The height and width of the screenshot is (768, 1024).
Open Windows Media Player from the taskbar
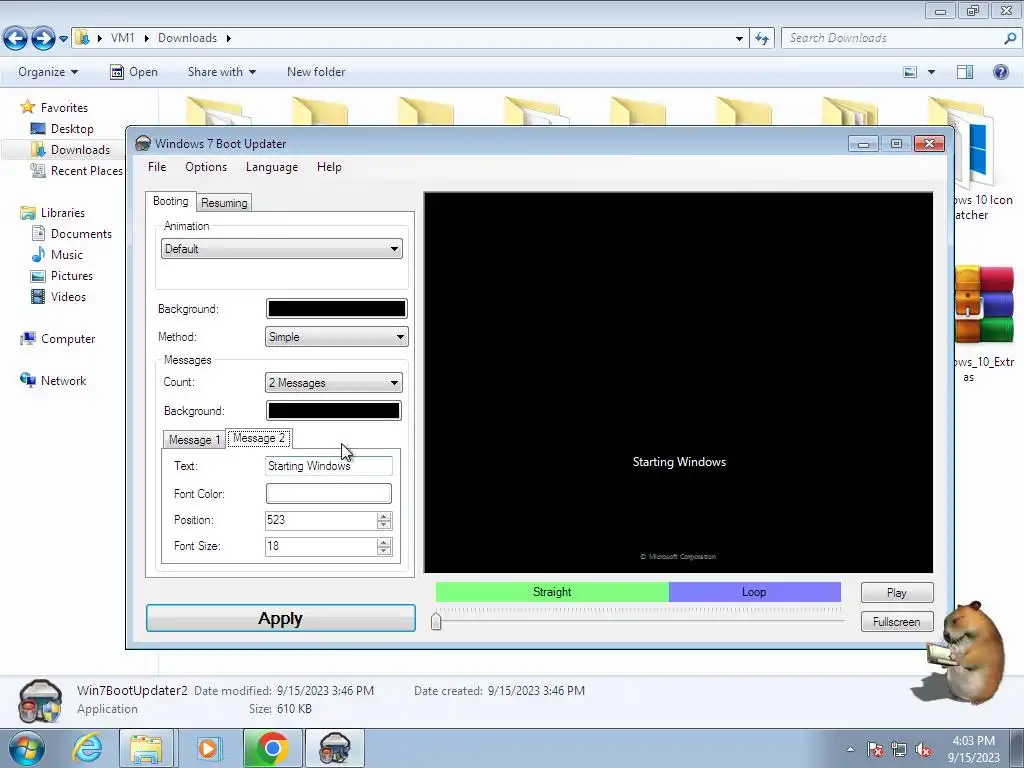click(x=208, y=748)
